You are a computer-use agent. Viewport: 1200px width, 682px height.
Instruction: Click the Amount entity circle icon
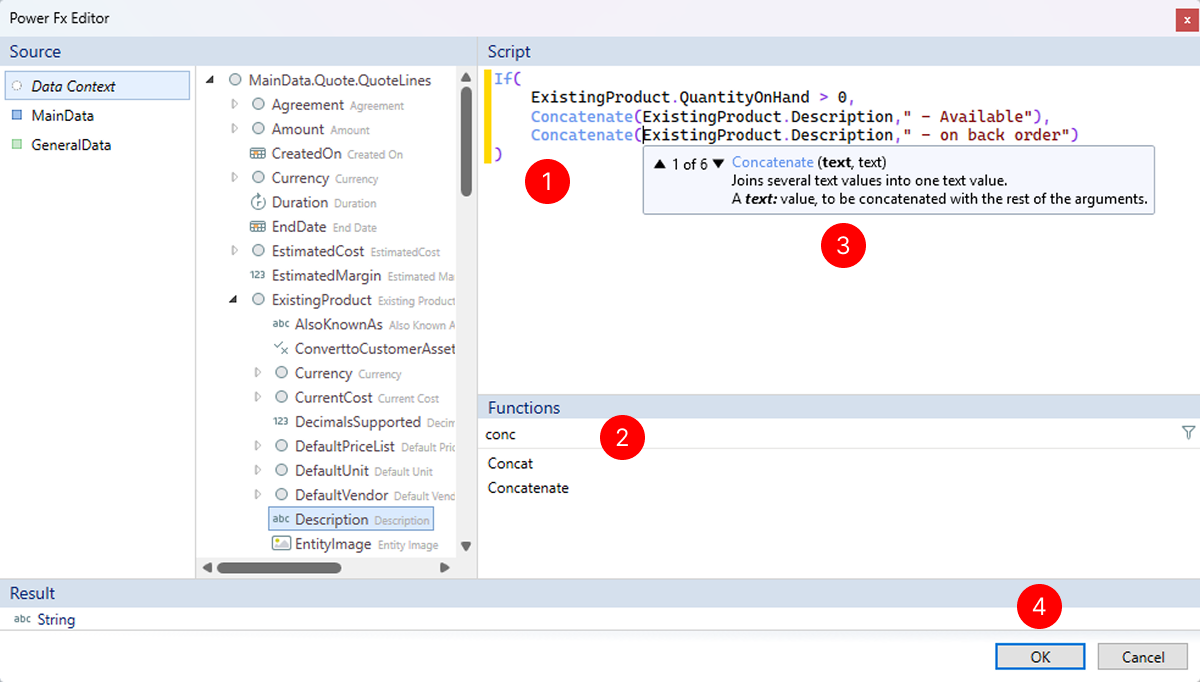coord(258,129)
